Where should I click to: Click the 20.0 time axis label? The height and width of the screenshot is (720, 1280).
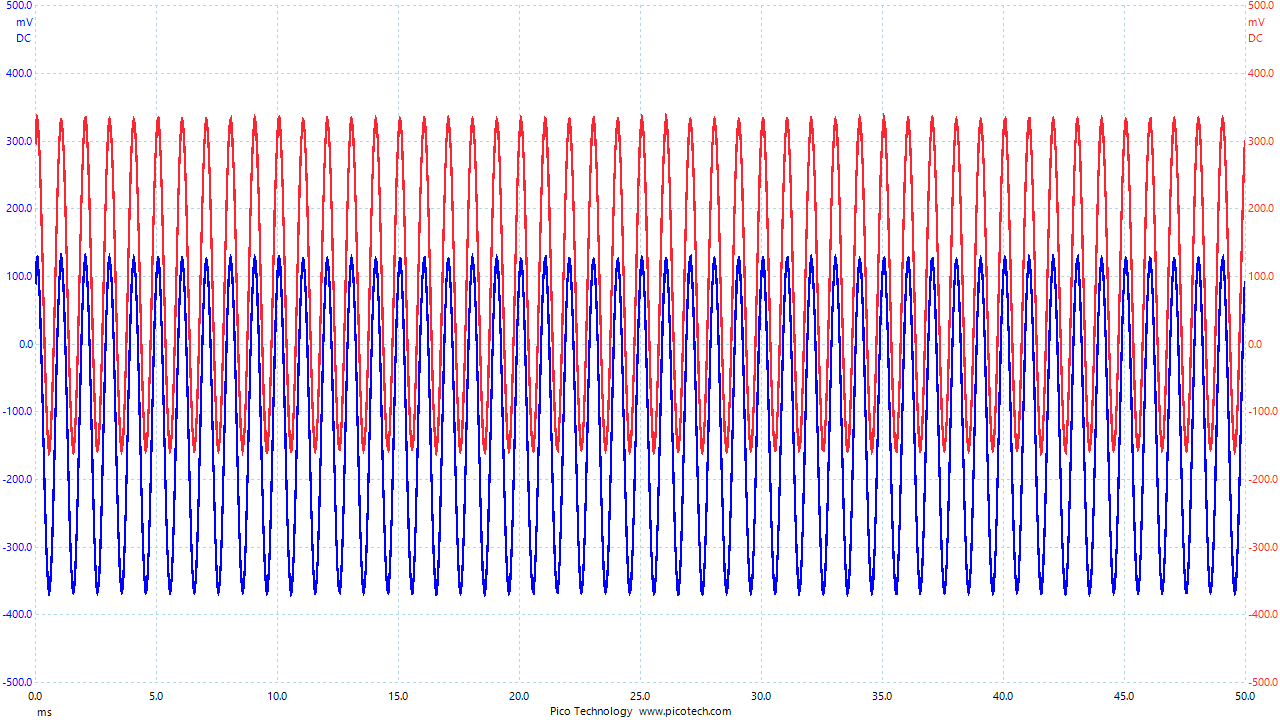(519, 696)
